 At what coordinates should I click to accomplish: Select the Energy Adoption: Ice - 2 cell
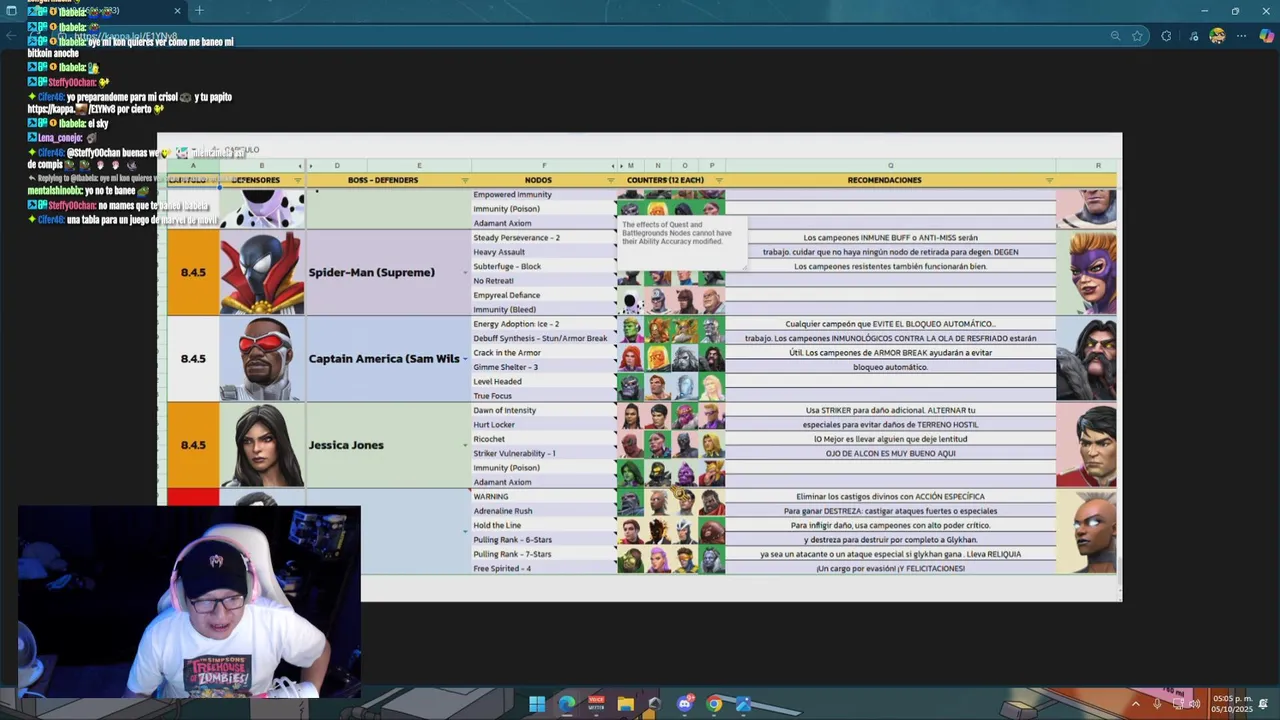coord(544,324)
